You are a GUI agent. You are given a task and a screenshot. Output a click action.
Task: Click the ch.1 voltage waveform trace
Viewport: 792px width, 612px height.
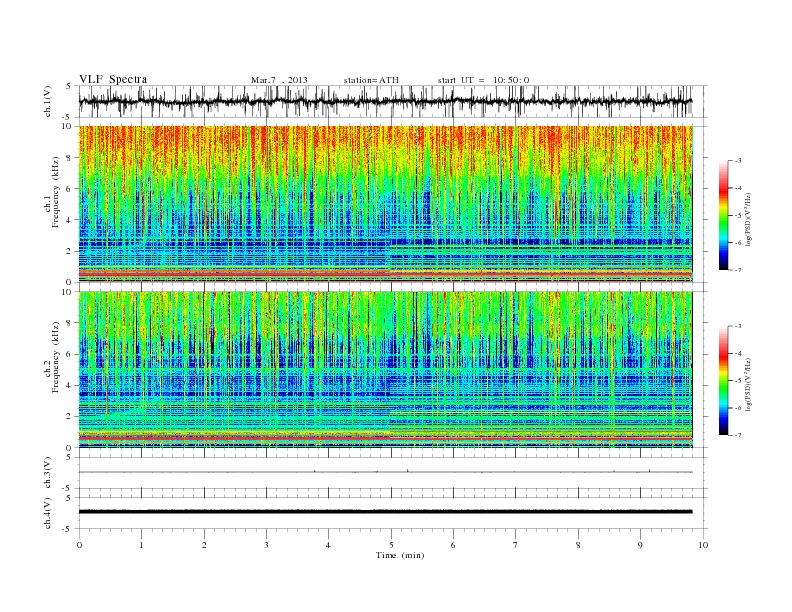[x=385, y=101]
